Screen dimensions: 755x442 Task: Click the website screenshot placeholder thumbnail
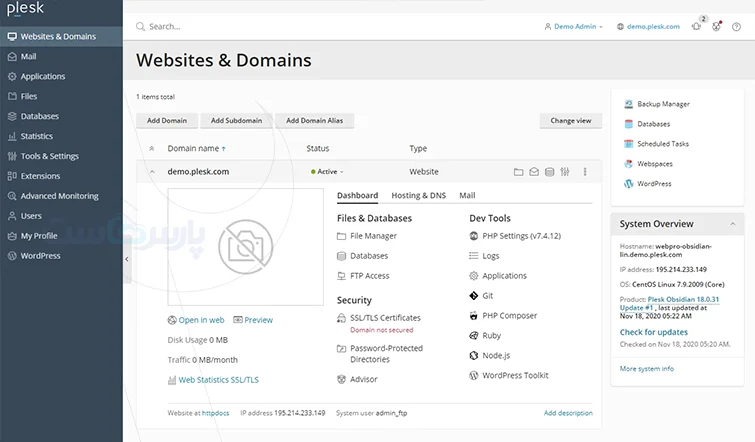coord(246,247)
